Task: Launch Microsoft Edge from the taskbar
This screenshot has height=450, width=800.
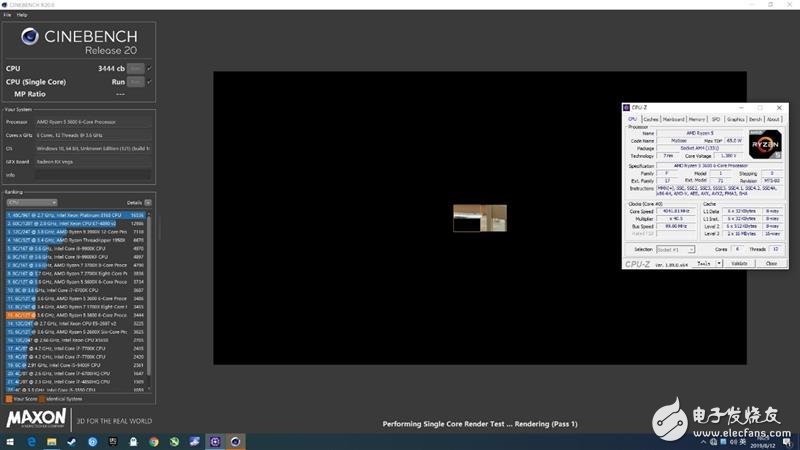Action: pyautogui.click(x=31, y=442)
